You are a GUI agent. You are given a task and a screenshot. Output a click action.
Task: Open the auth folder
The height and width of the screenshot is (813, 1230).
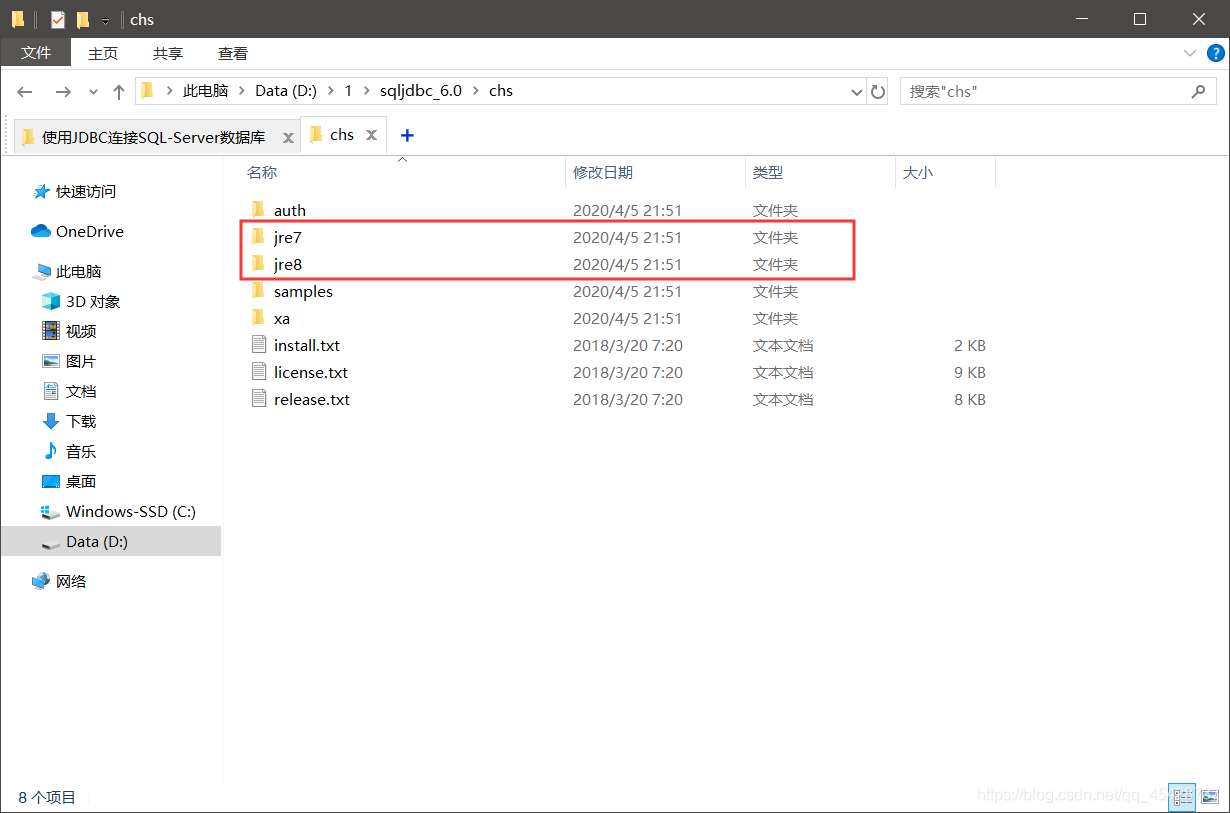289,210
